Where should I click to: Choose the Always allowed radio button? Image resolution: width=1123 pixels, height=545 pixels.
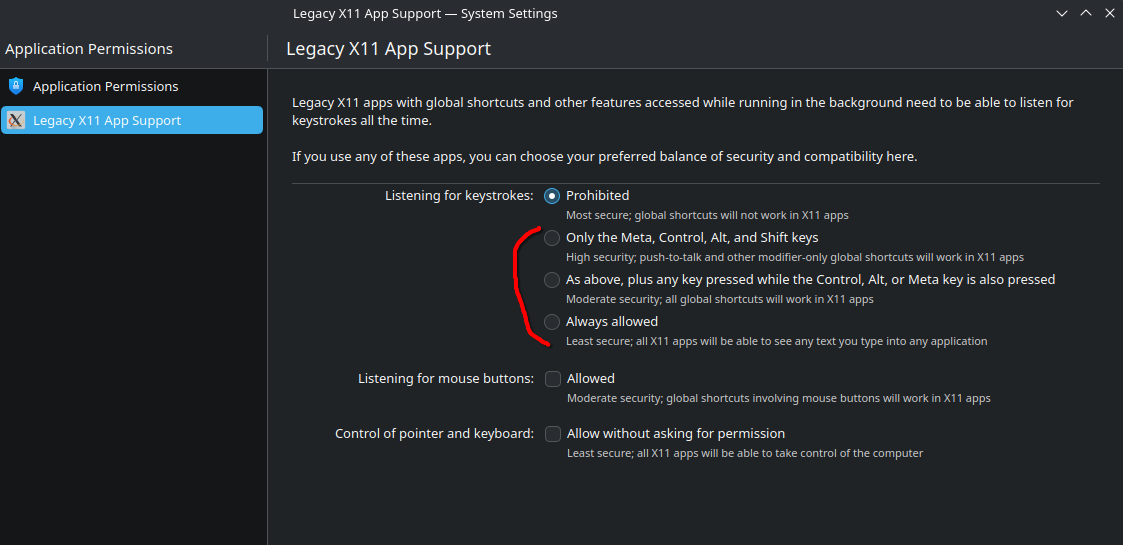point(552,322)
